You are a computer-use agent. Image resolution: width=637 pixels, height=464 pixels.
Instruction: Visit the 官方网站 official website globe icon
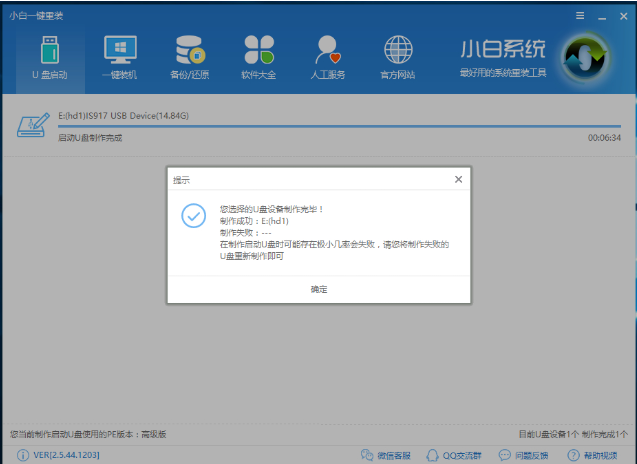(398, 56)
